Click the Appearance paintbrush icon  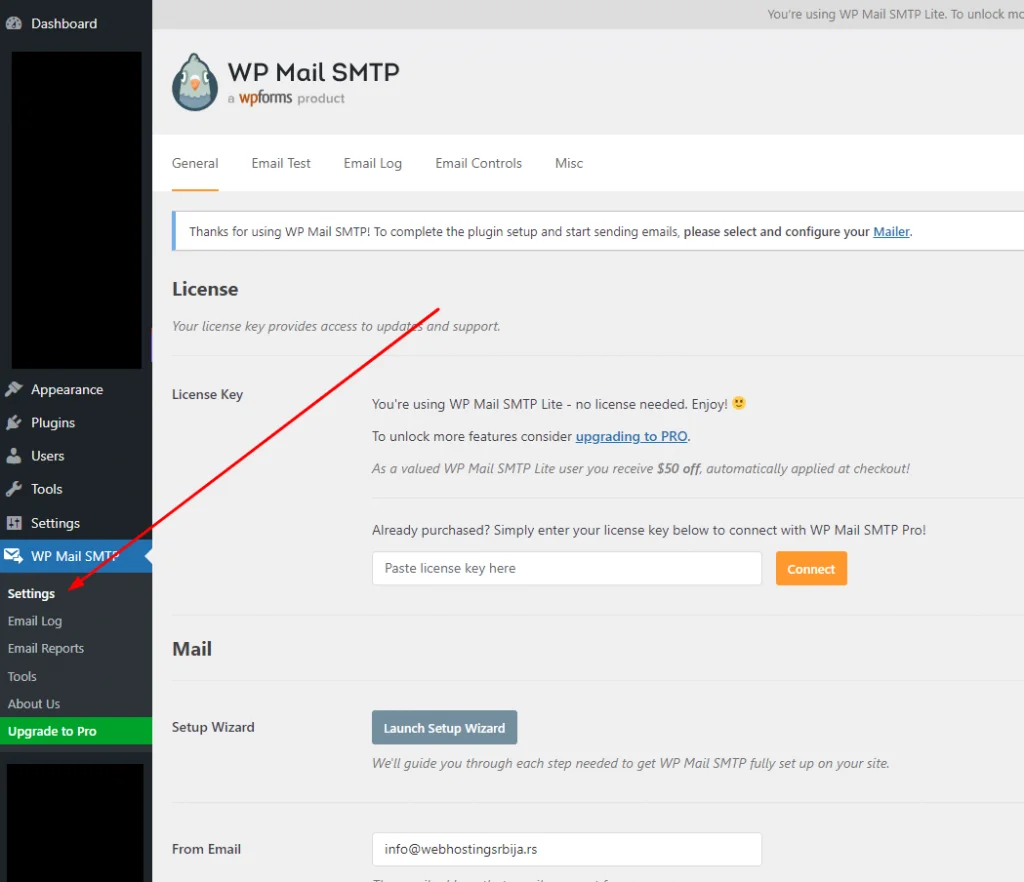click(x=14, y=389)
